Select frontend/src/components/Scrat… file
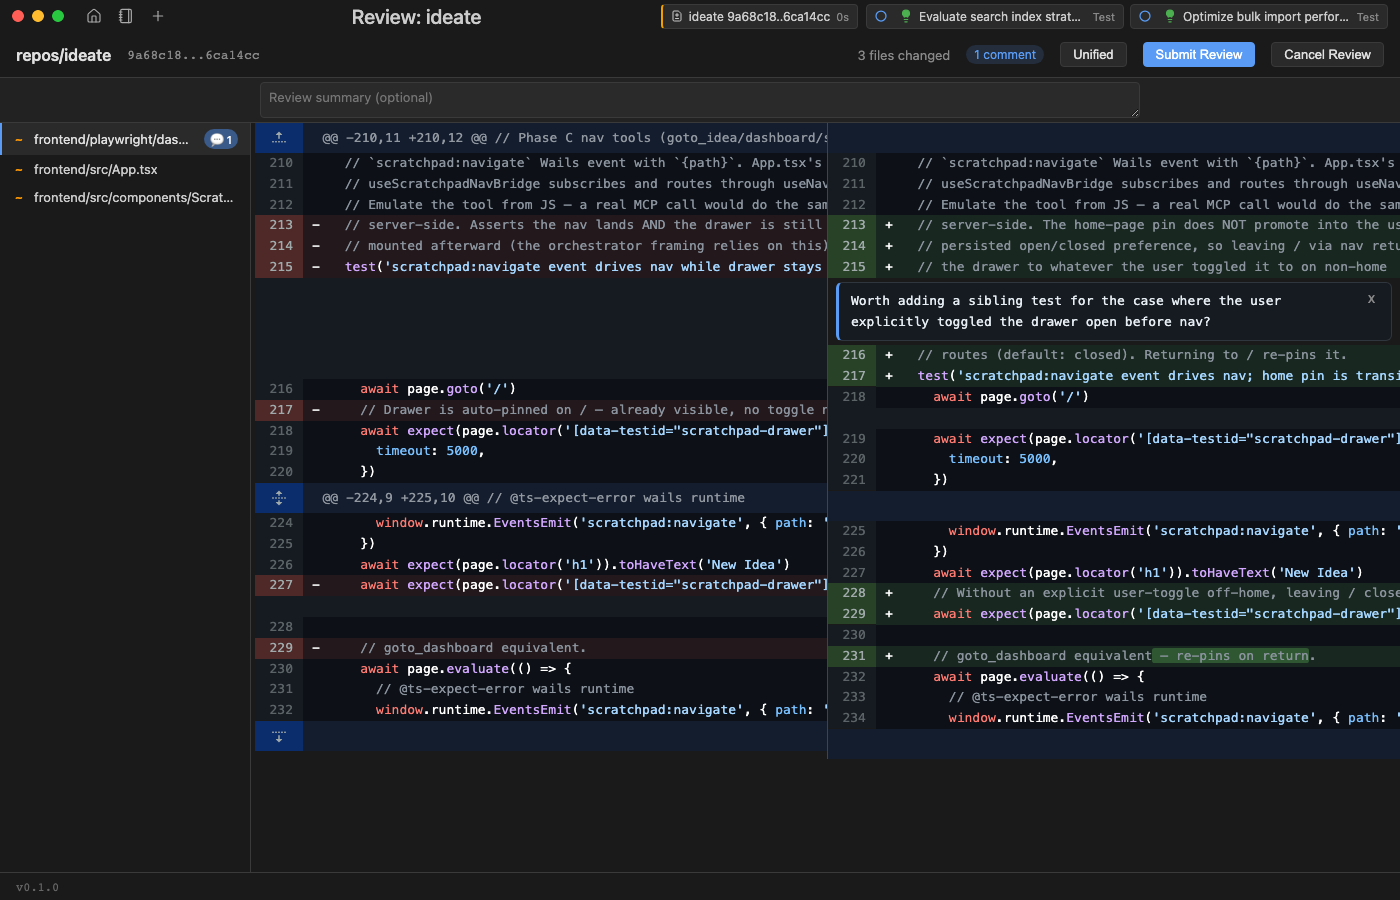 tap(125, 198)
